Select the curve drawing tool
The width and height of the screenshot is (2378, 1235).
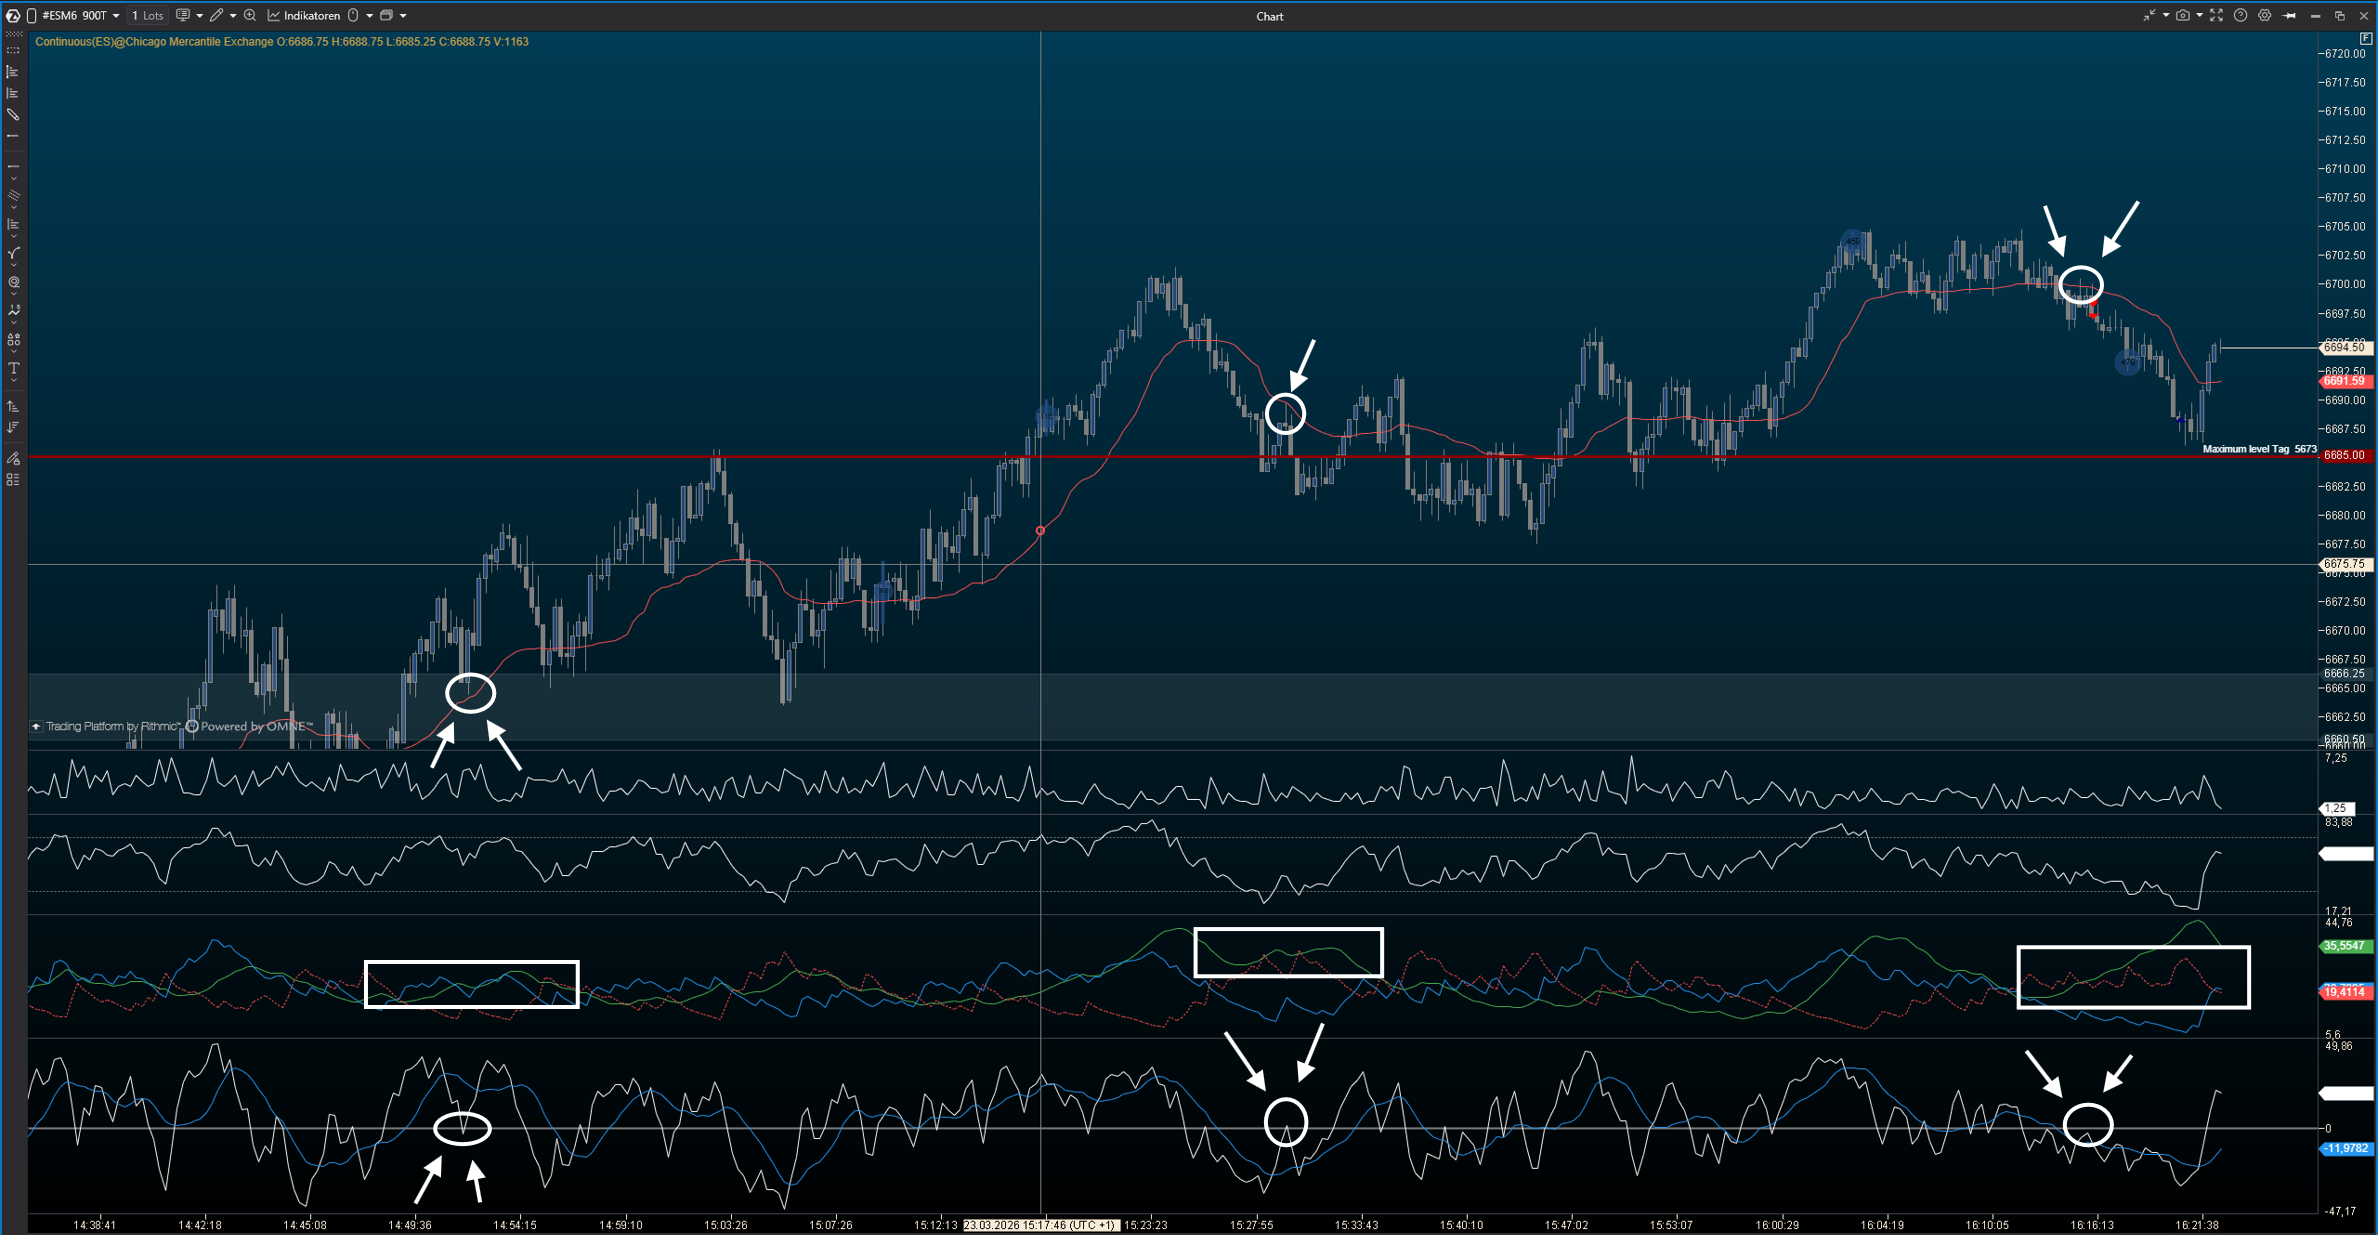pyautogui.click(x=13, y=254)
